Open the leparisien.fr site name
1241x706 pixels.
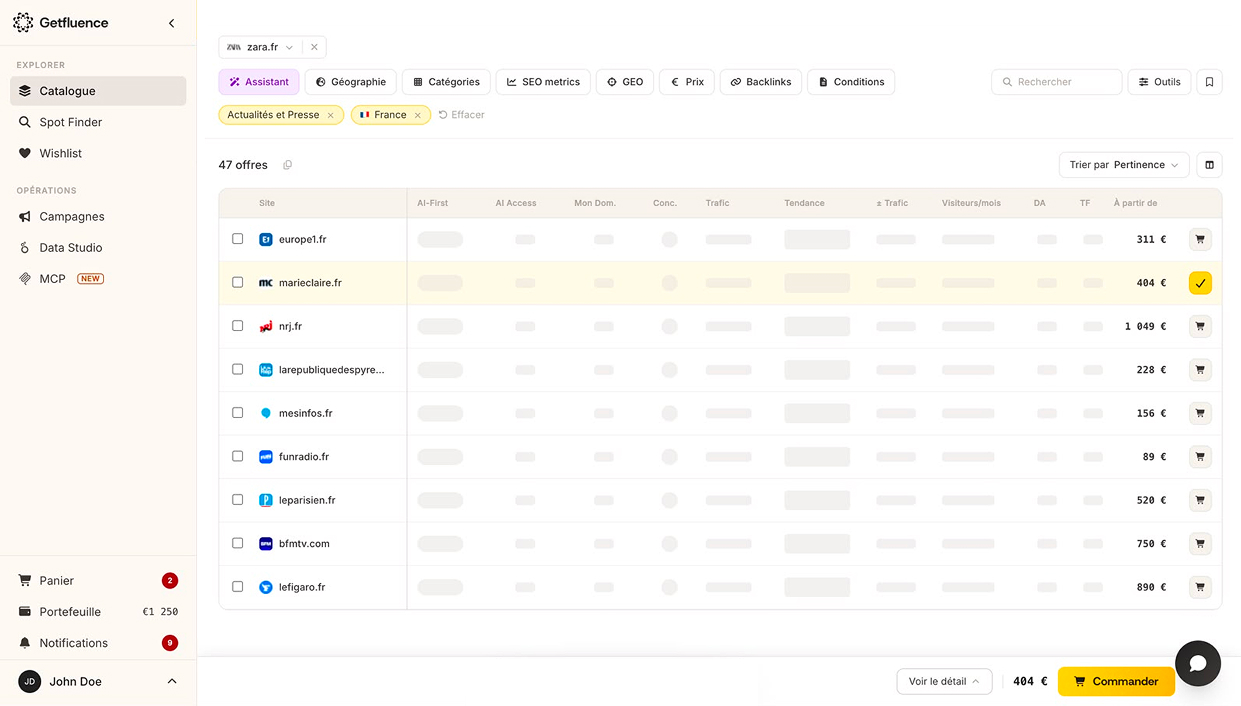307,500
